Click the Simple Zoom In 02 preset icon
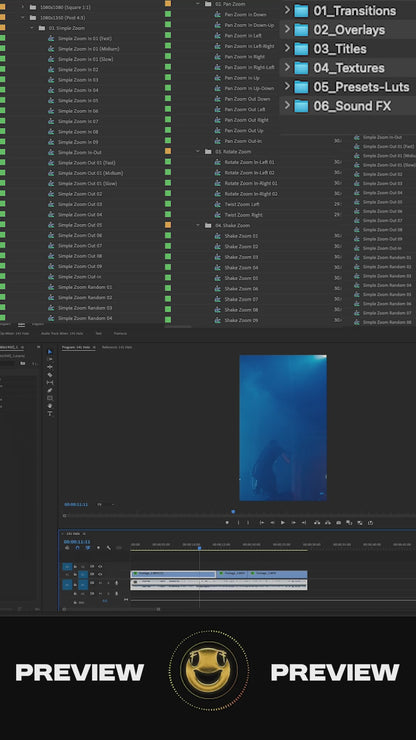 pos(51,69)
